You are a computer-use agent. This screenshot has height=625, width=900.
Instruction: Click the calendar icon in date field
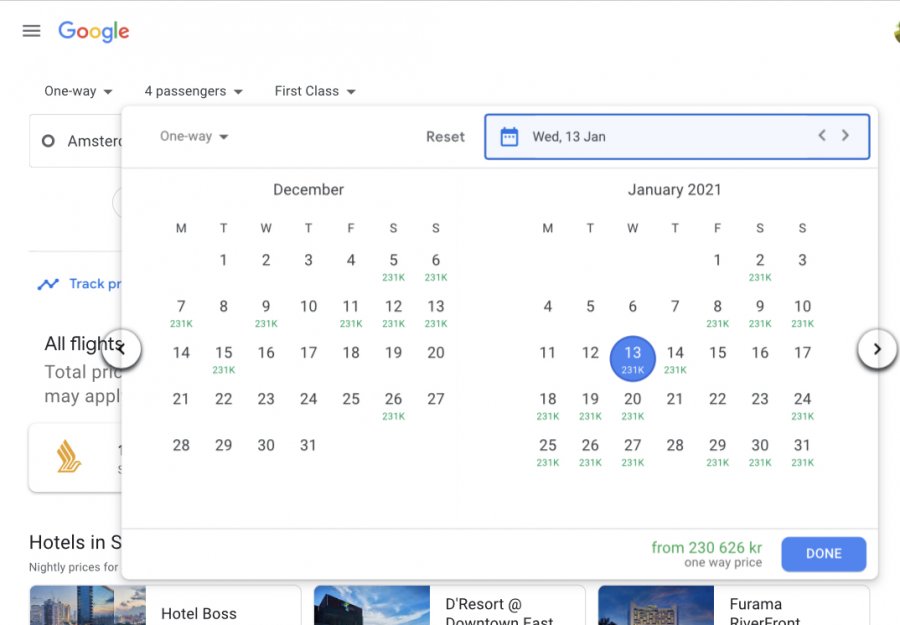pos(509,137)
